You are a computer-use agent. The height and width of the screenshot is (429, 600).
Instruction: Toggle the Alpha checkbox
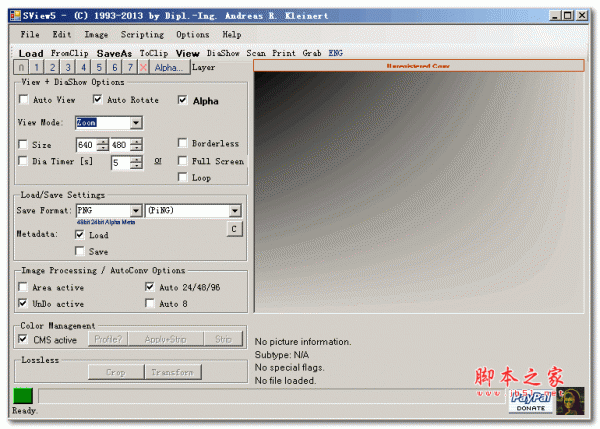pos(183,100)
